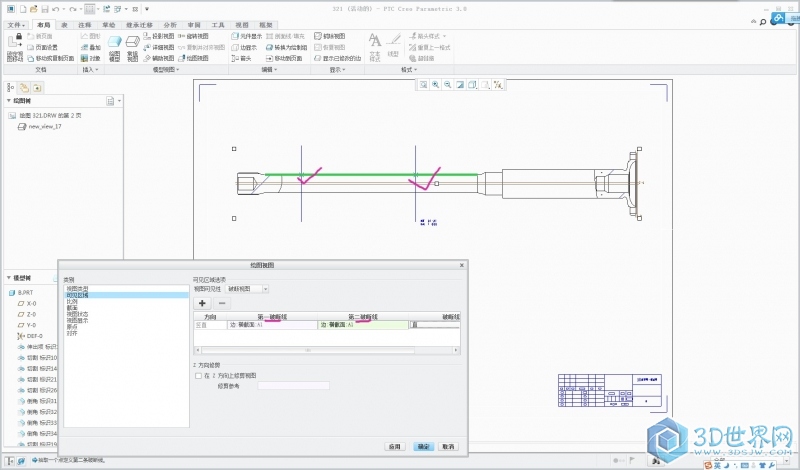800x470 pixels.
Task: Click the Save disk icon
Action: (45, 9)
